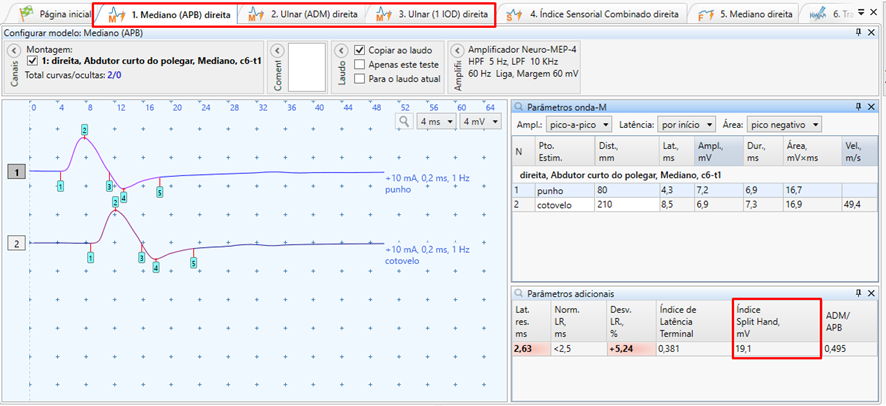Uncheck 'Copiar ao laudo'
886x406 pixels.
coord(359,50)
